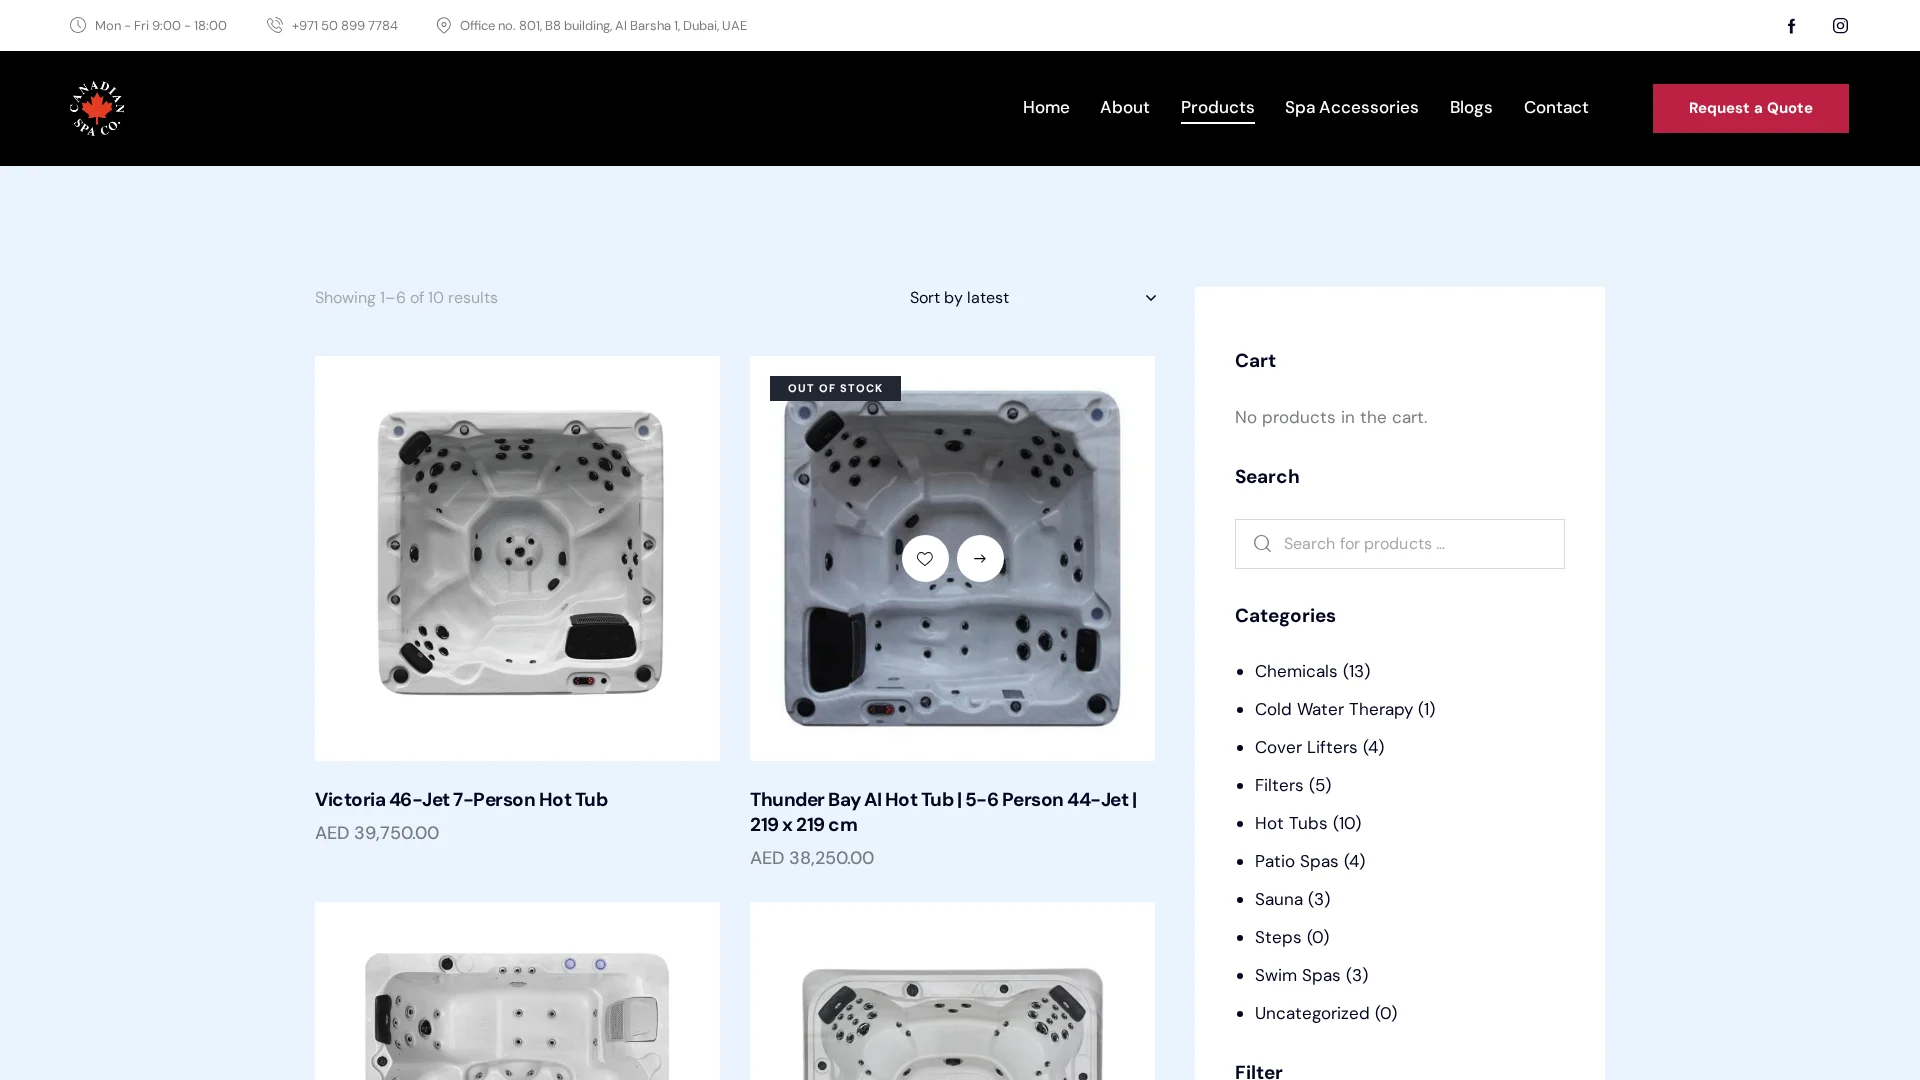Open the Products menu item
The height and width of the screenshot is (1080, 1920).
[x=1217, y=107]
